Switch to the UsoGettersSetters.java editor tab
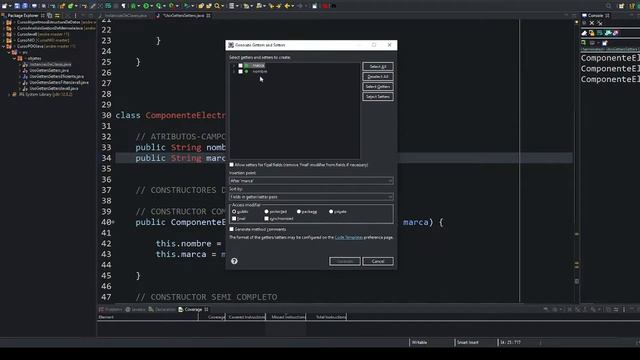Screen dimensions: 640x360 coord(183,16)
